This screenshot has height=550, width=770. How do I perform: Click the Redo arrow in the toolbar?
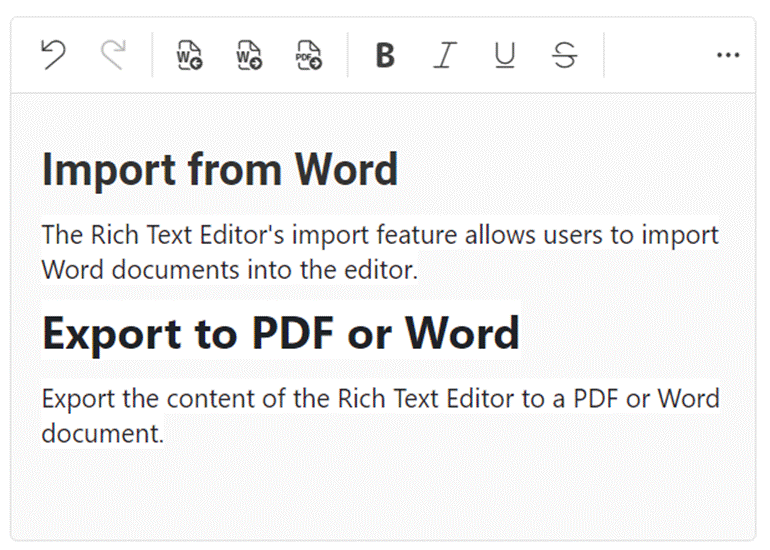tap(113, 55)
